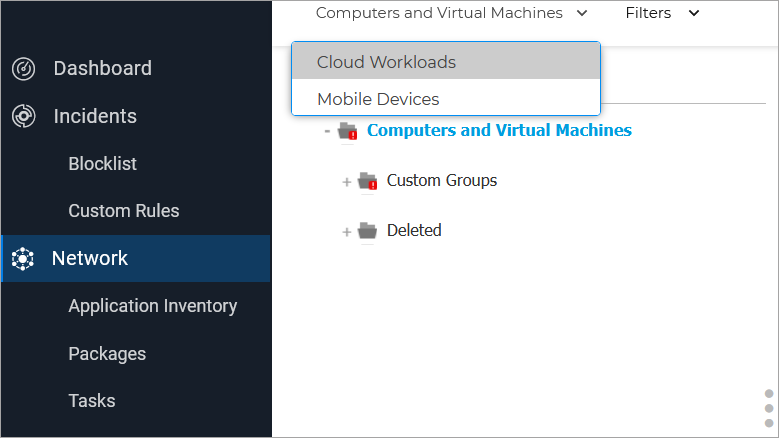Viewport: 779px width, 438px height.
Task: Select Cloud Workloads from the dropdown list
Action: 386,62
